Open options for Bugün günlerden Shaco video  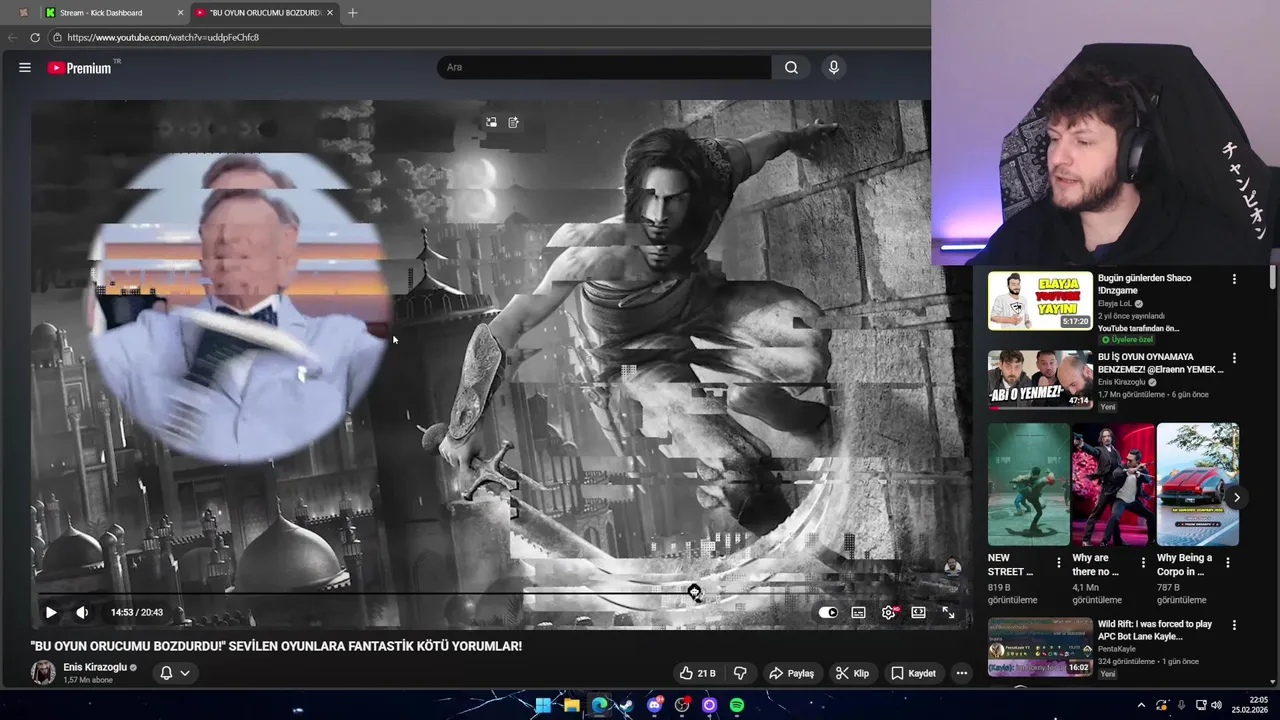click(x=1234, y=279)
